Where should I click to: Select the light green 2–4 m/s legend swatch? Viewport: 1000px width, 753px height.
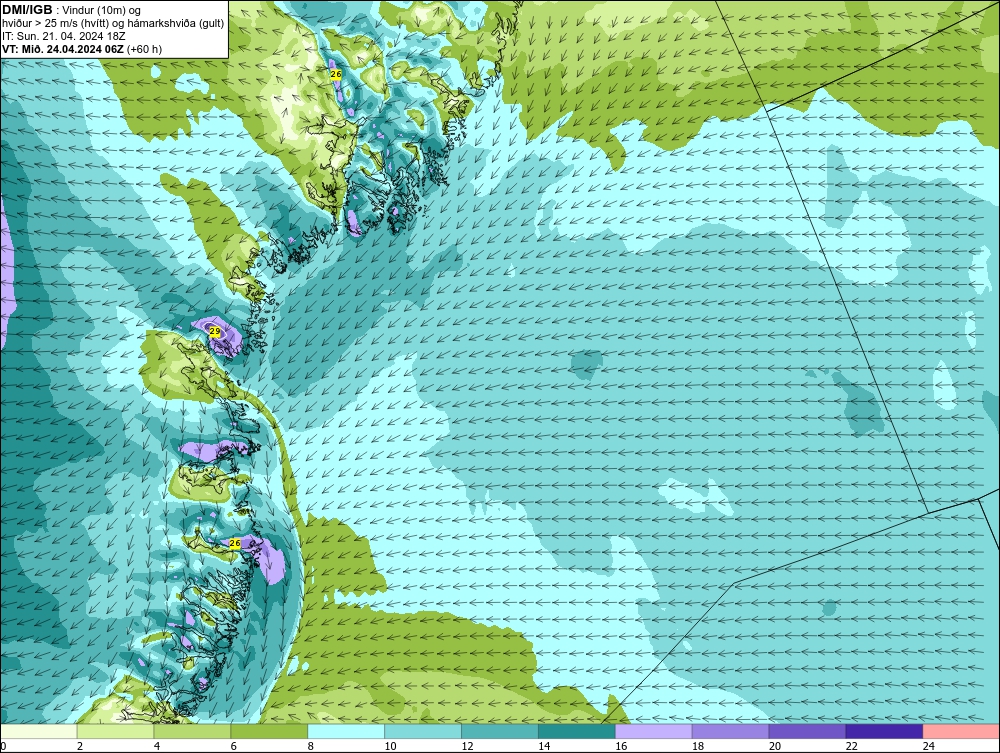pyautogui.click(x=115, y=731)
